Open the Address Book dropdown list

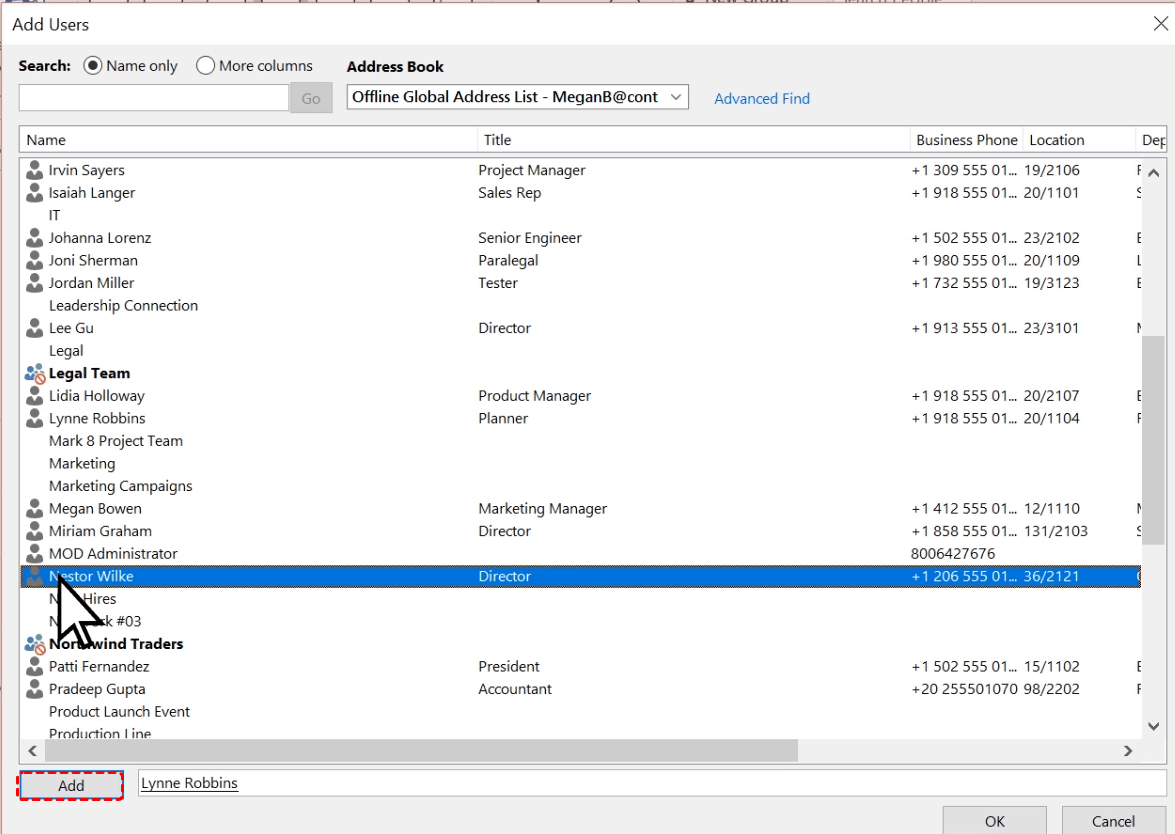click(676, 97)
